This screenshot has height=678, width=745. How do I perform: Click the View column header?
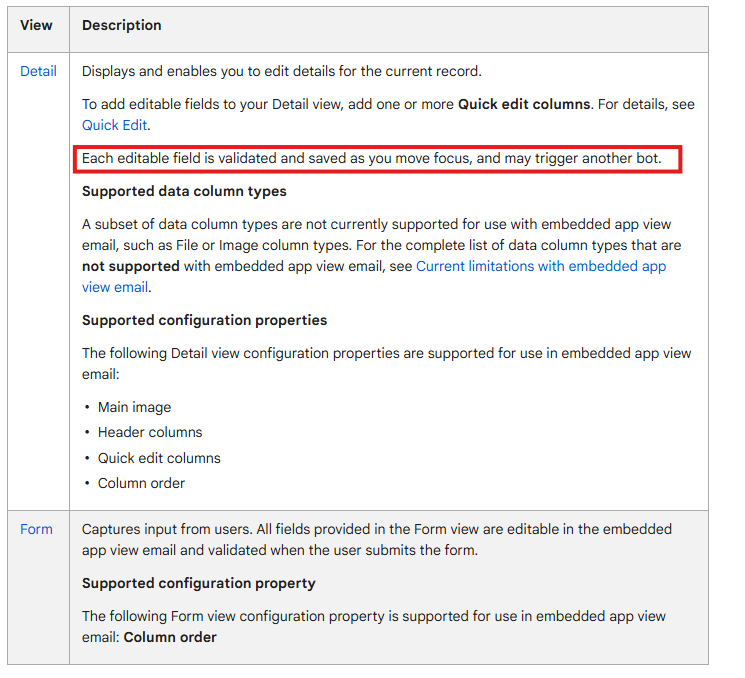(36, 25)
